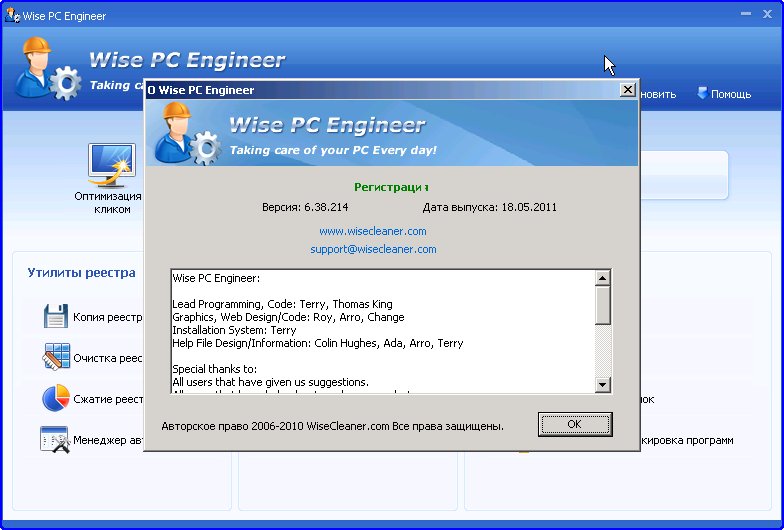The width and height of the screenshot is (784, 530).
Task: Close the Wise PC Engineer main window
Action: point(768,14)
